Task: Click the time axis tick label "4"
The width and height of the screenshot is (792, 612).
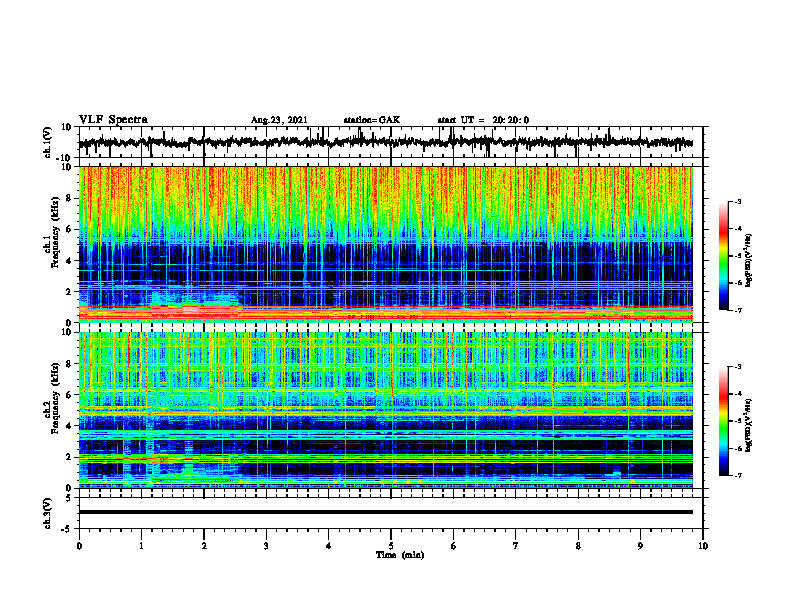Action: 328,546
